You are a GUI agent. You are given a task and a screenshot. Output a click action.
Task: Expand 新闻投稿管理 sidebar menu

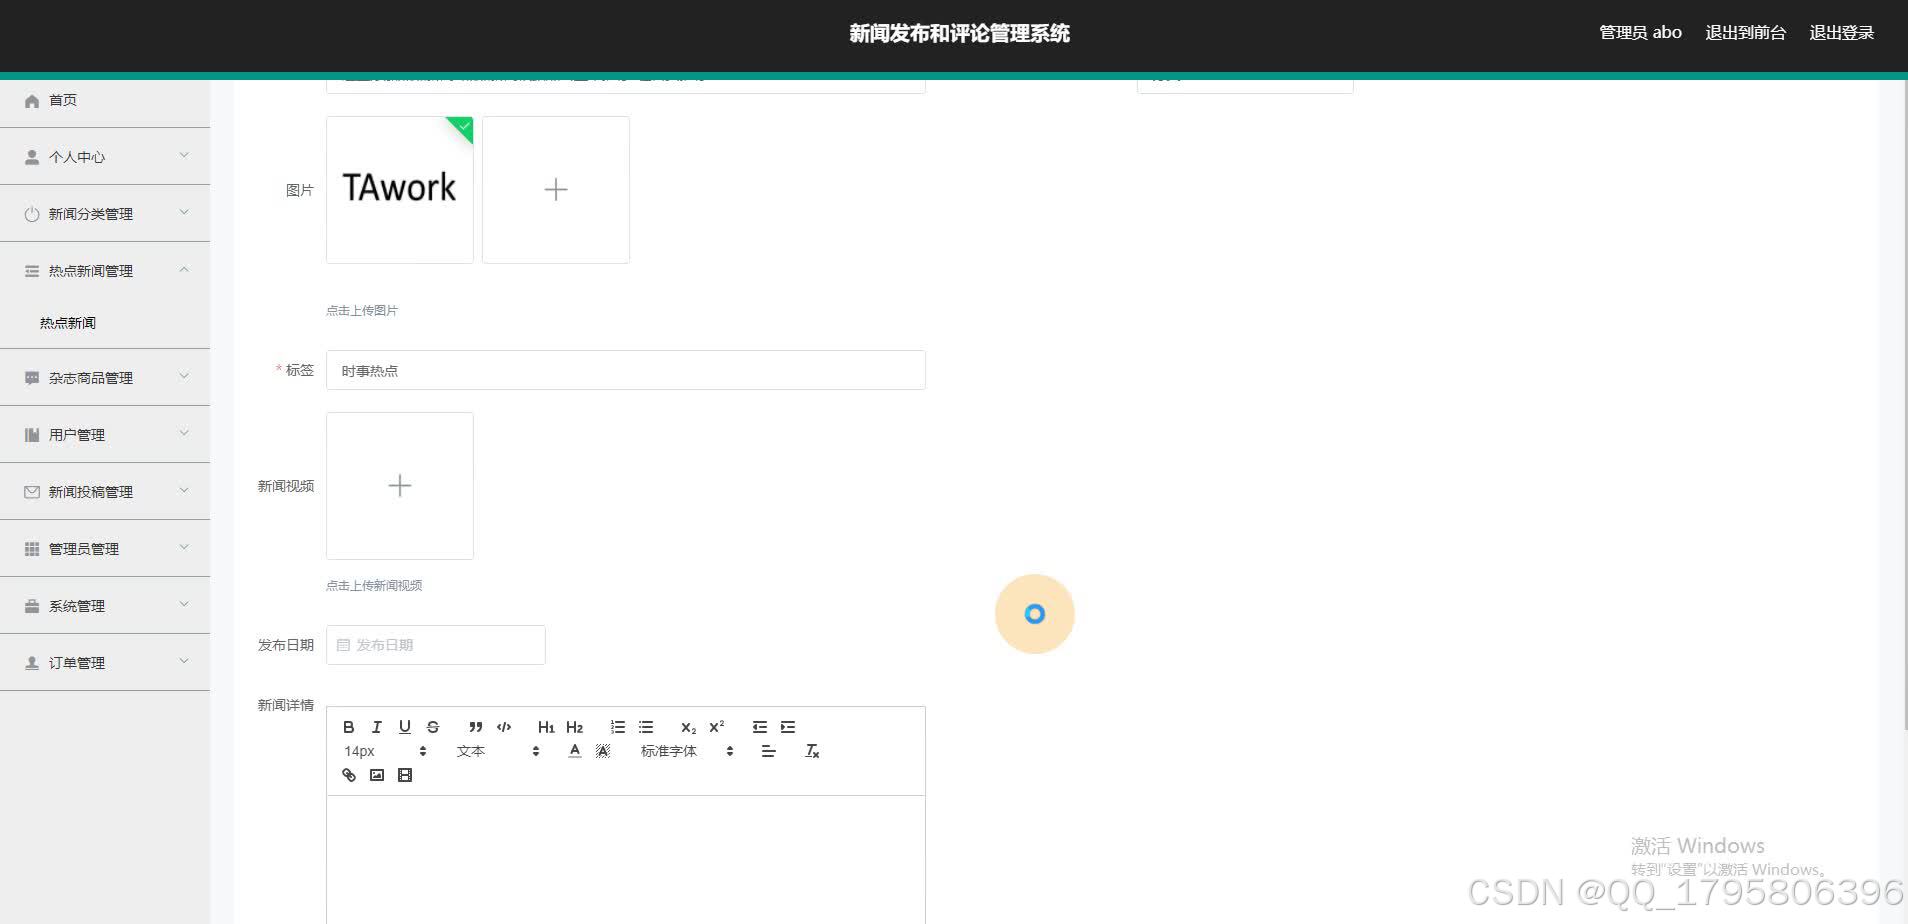pos(105,492)
